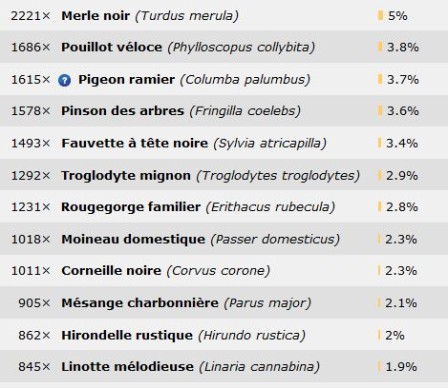Select Hirondelle rustique species link
Viewport: 448px width, 388px height.
click(127, 335)
